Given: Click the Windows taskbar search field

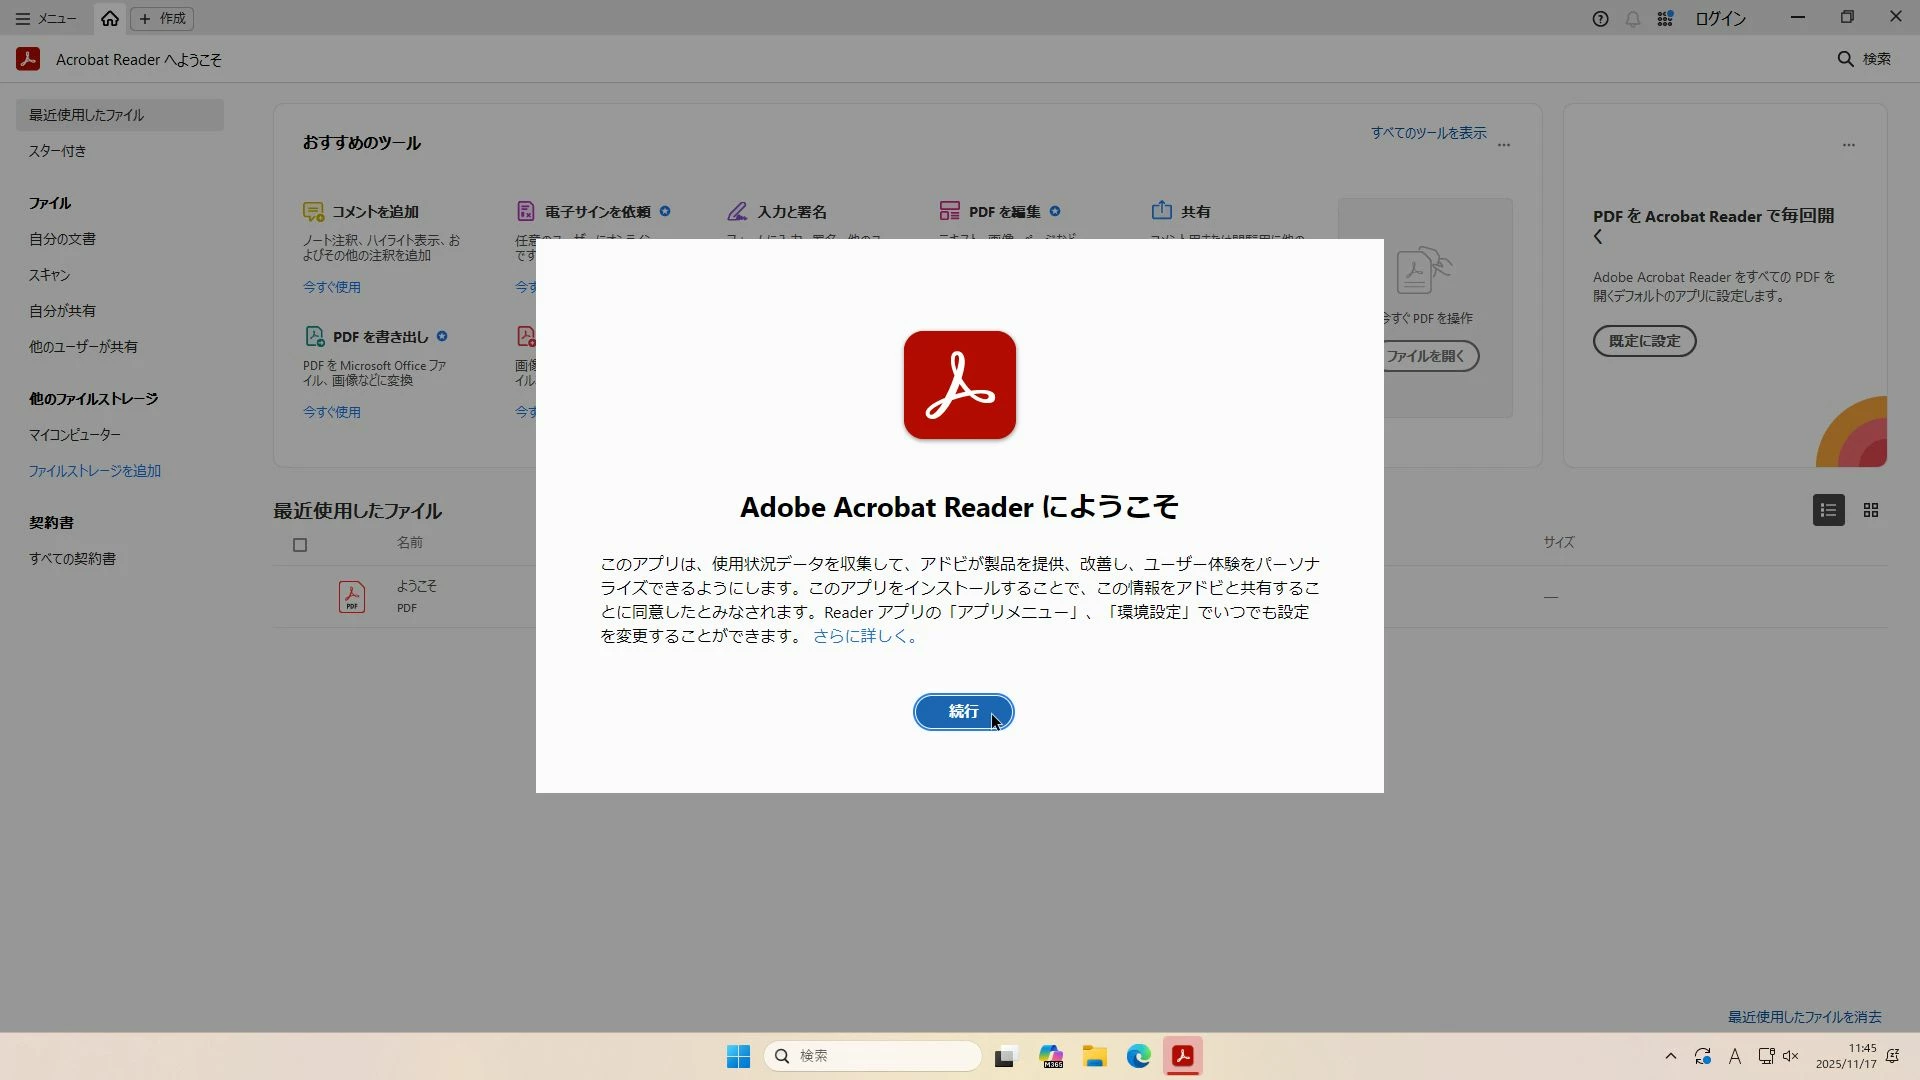Looking at the screenshot, I should (x=872, y=1056).
